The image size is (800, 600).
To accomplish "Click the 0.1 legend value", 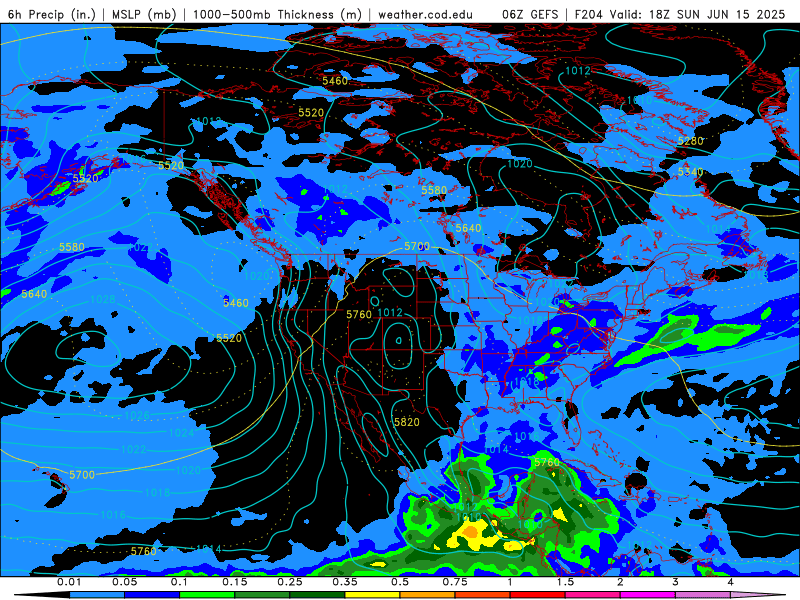I will [x=179, y=582].
